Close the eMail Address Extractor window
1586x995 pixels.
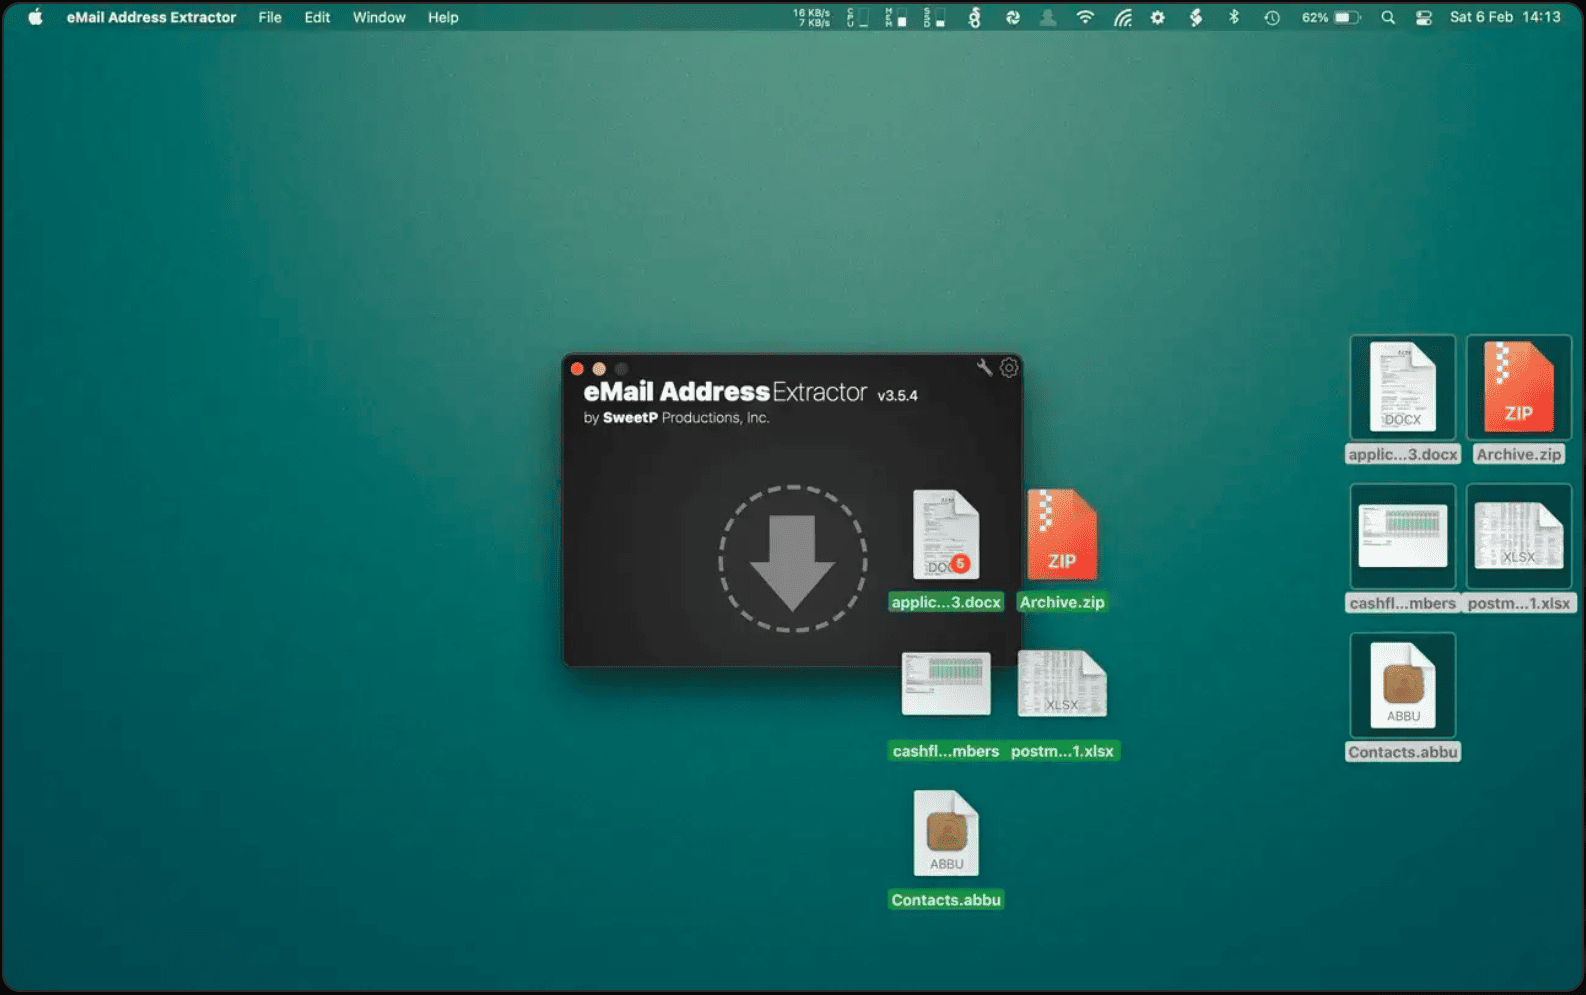coord(577,369)
